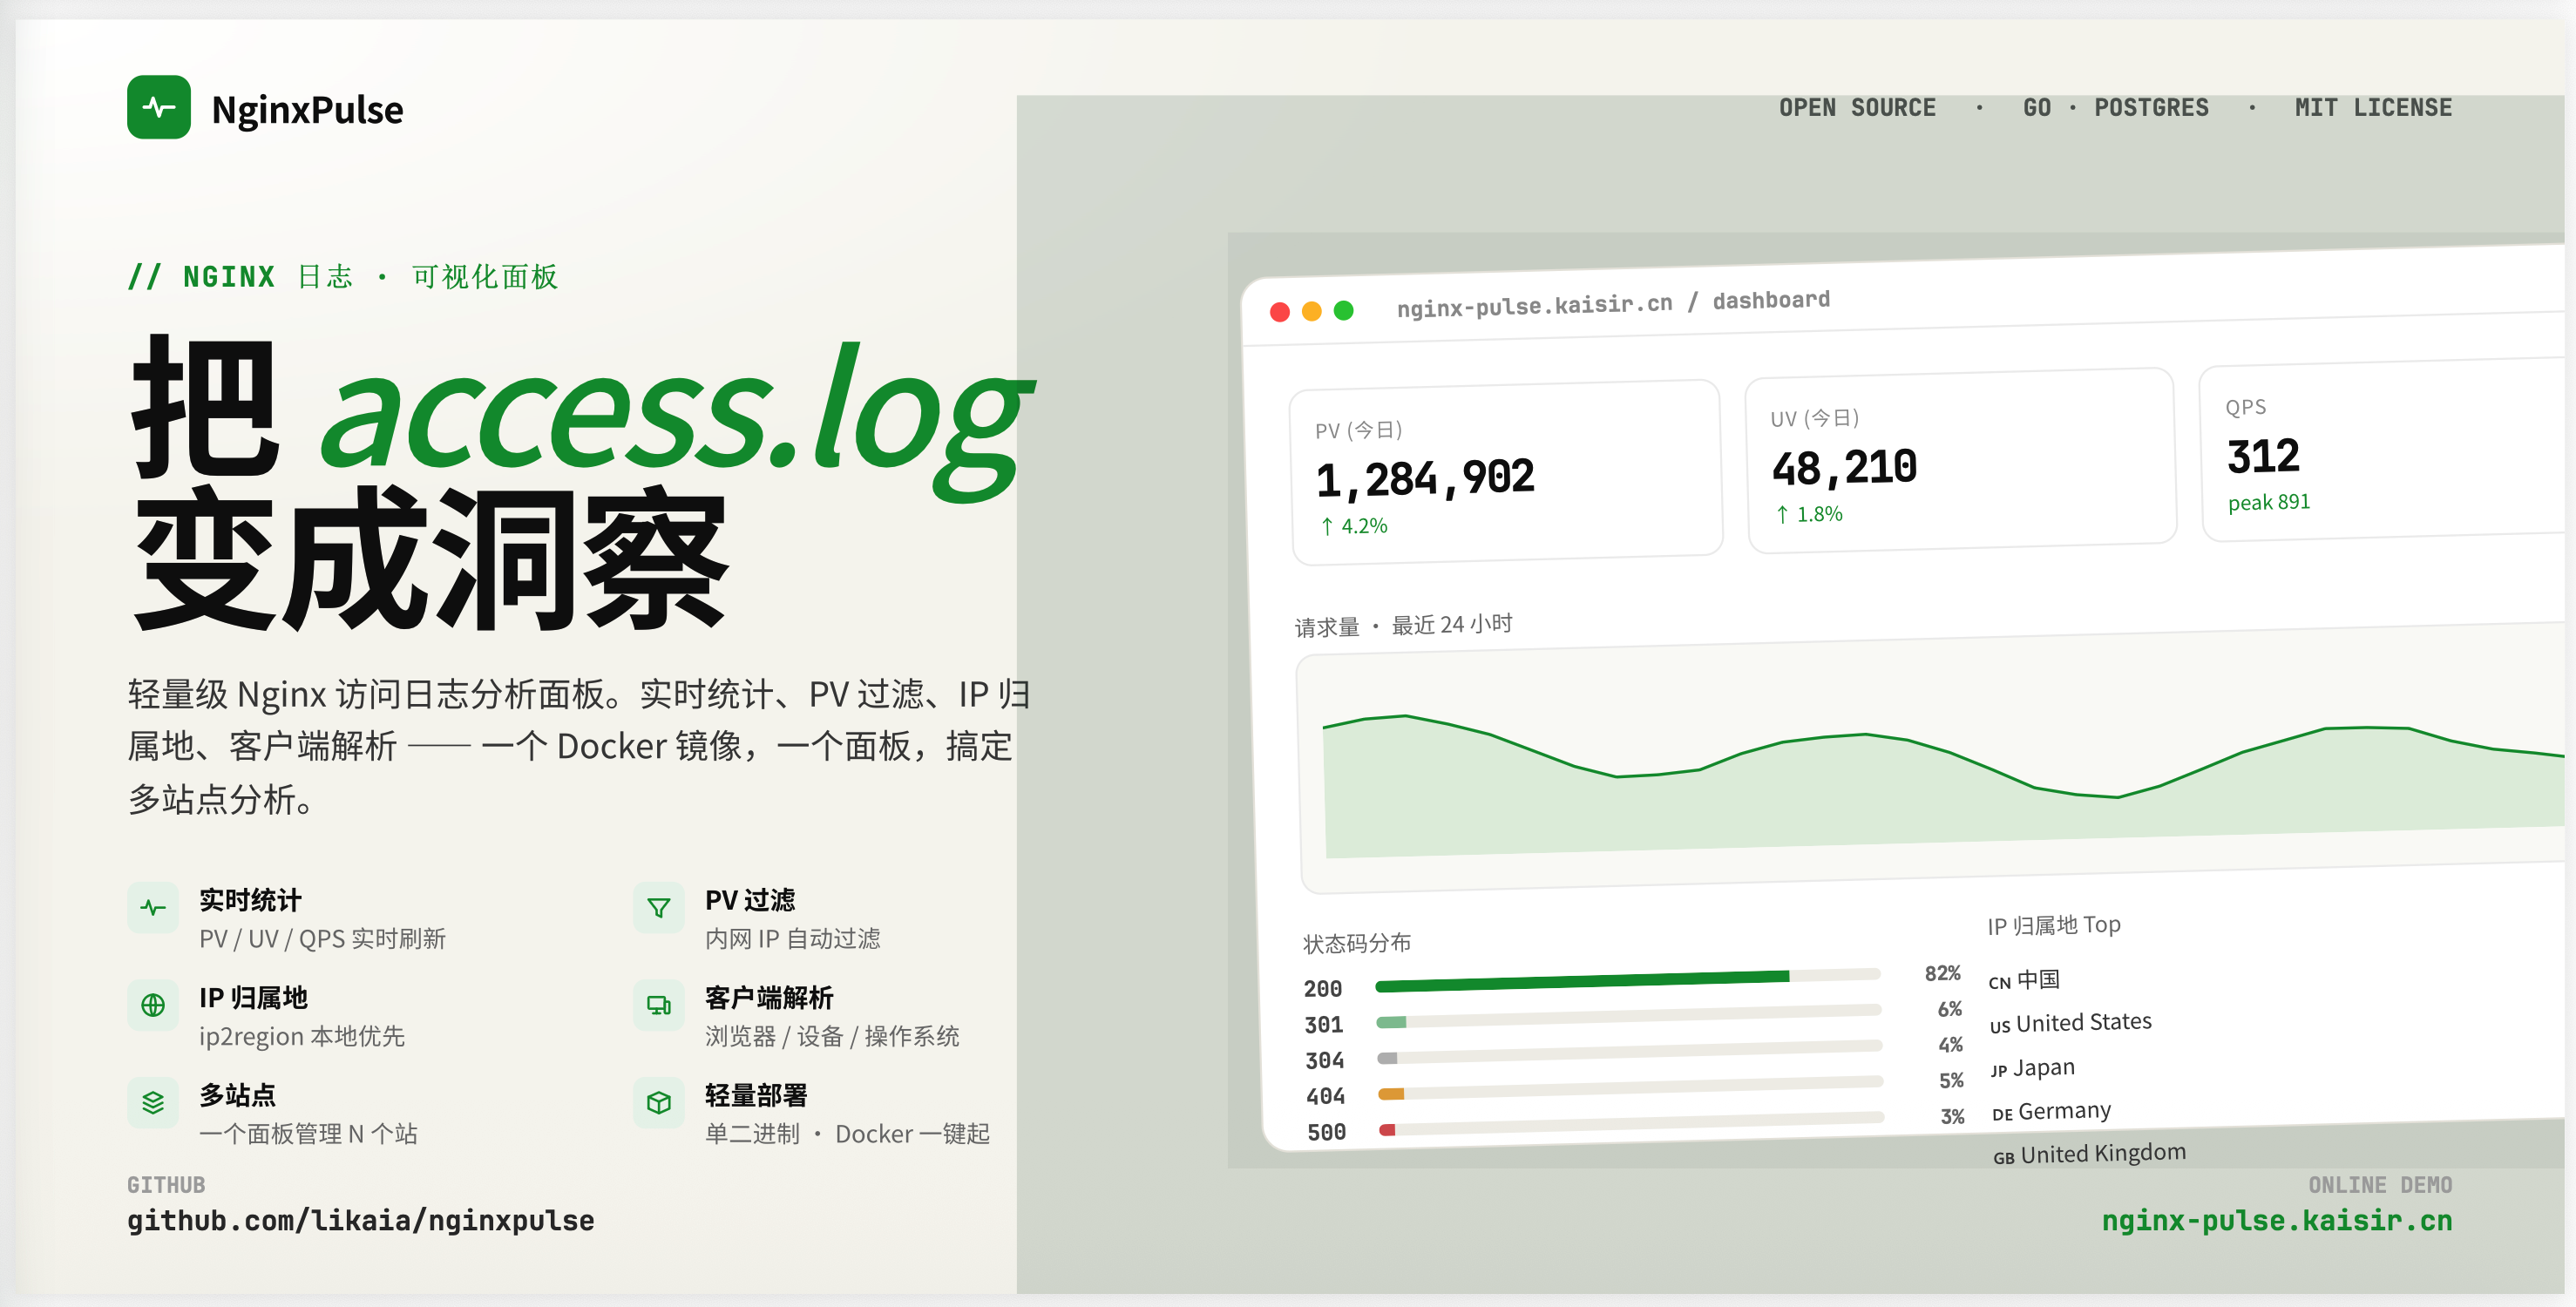Open the nginx-pulse.kaisir.cn online demo link

(2276, 1220)
